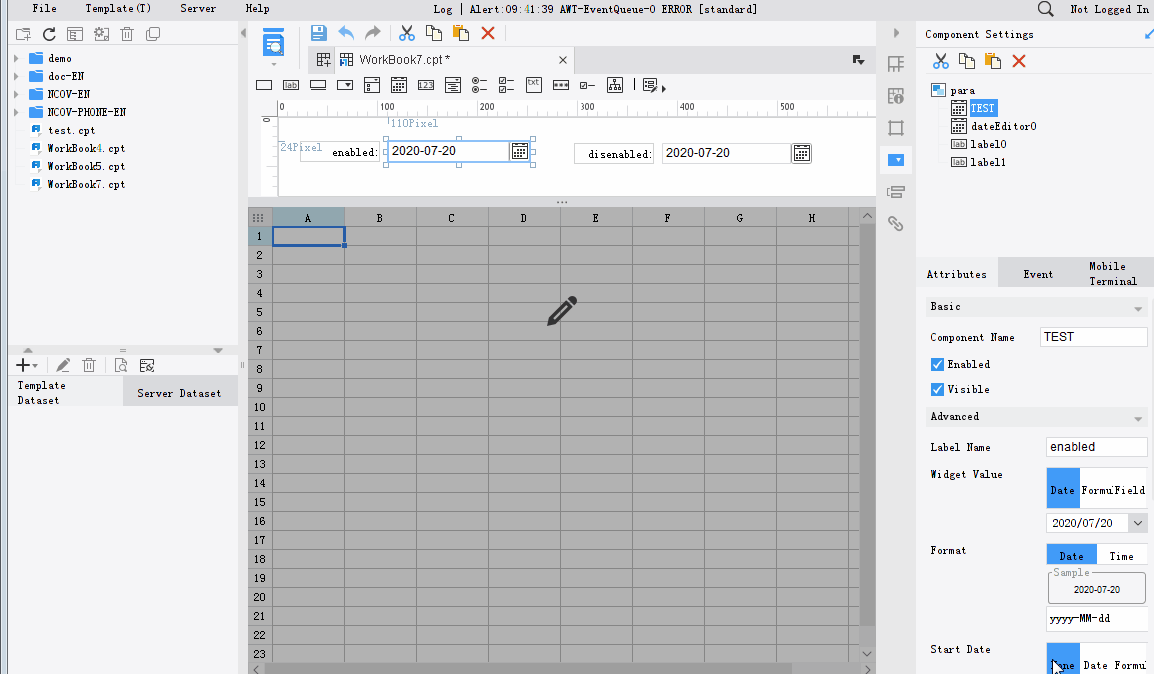Select the Text area (txt) widget icon

tap(534, 85)
